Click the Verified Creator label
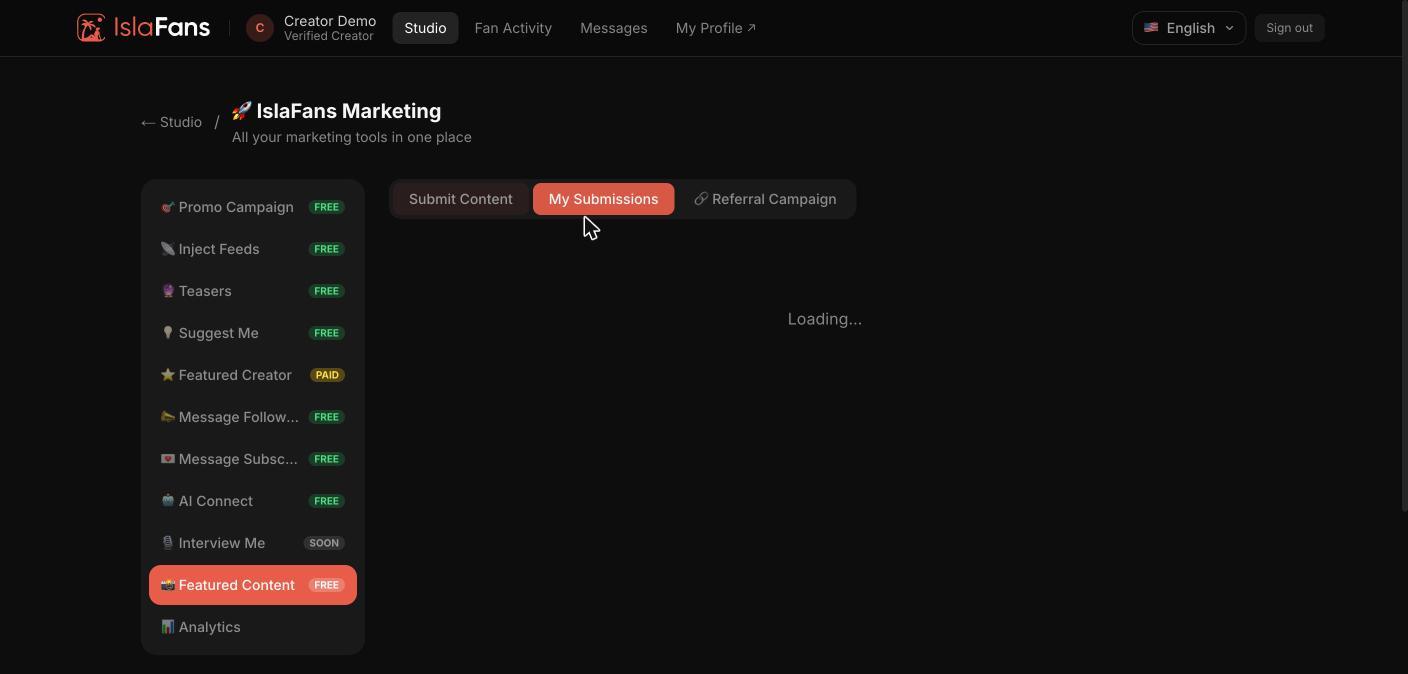1408x674 pixels. (x=329, y=36)
